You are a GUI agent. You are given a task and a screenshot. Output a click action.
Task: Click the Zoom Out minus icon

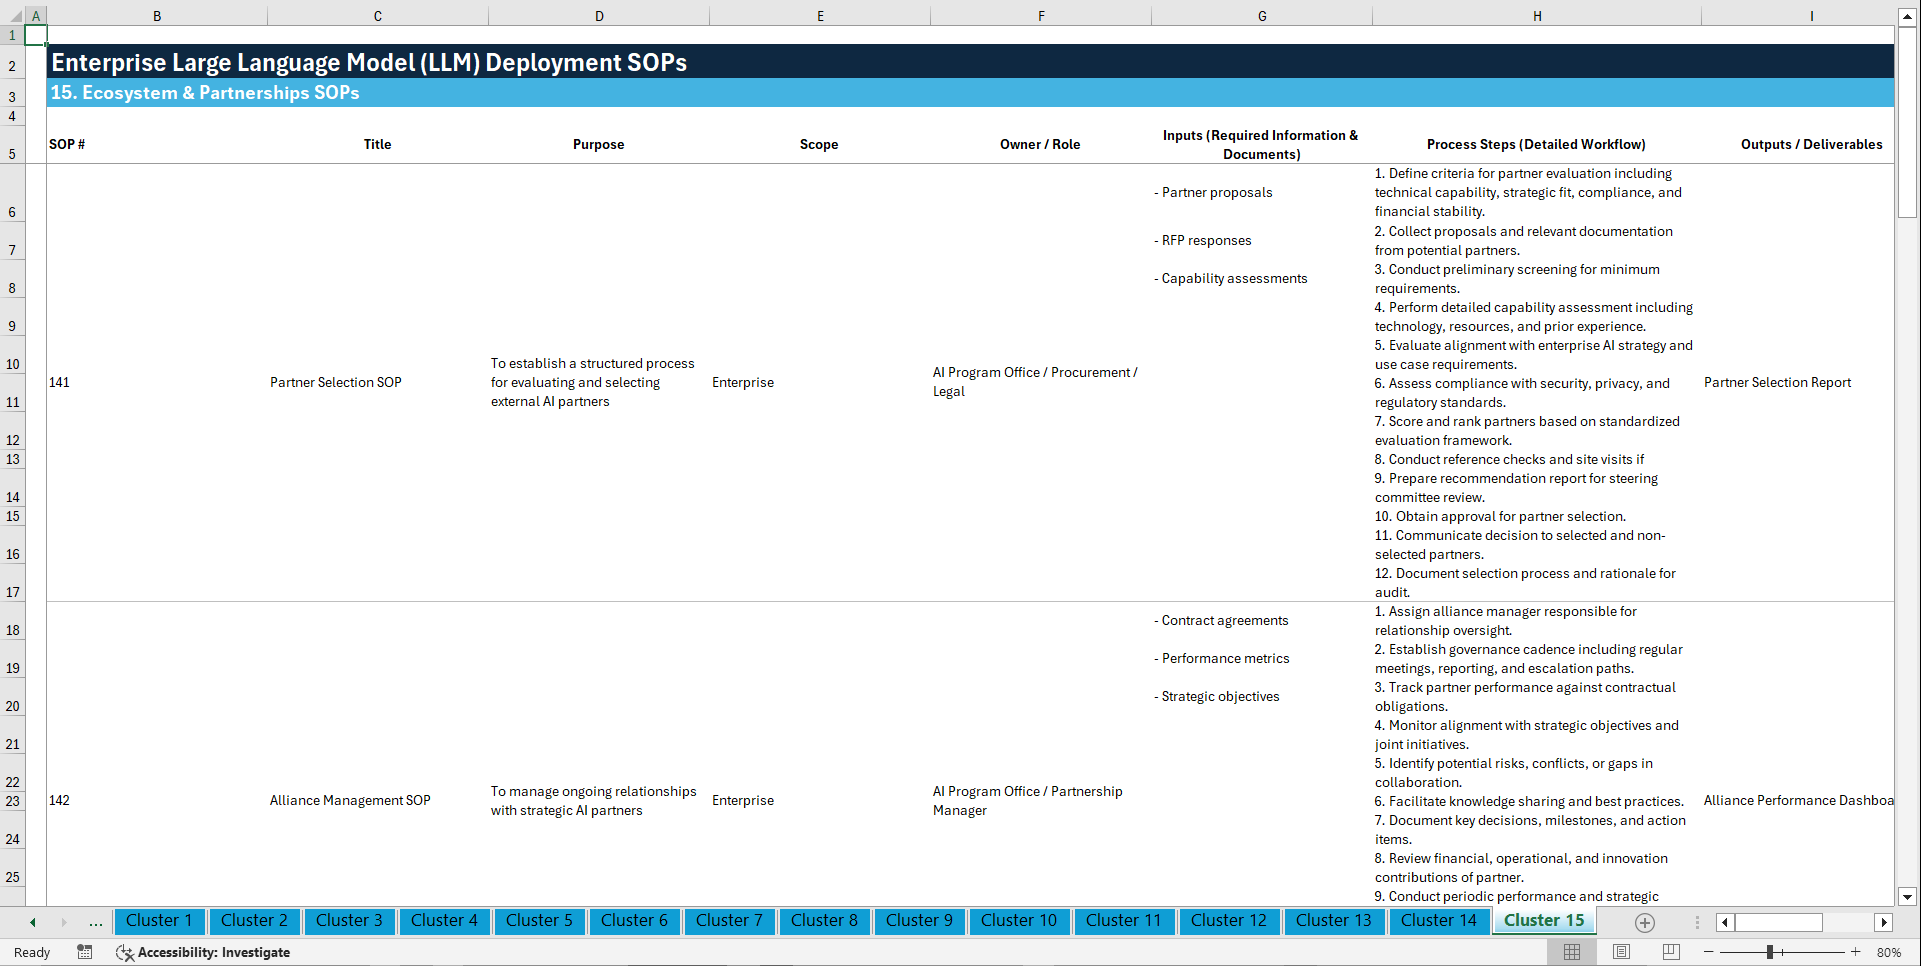[1710, 951]
